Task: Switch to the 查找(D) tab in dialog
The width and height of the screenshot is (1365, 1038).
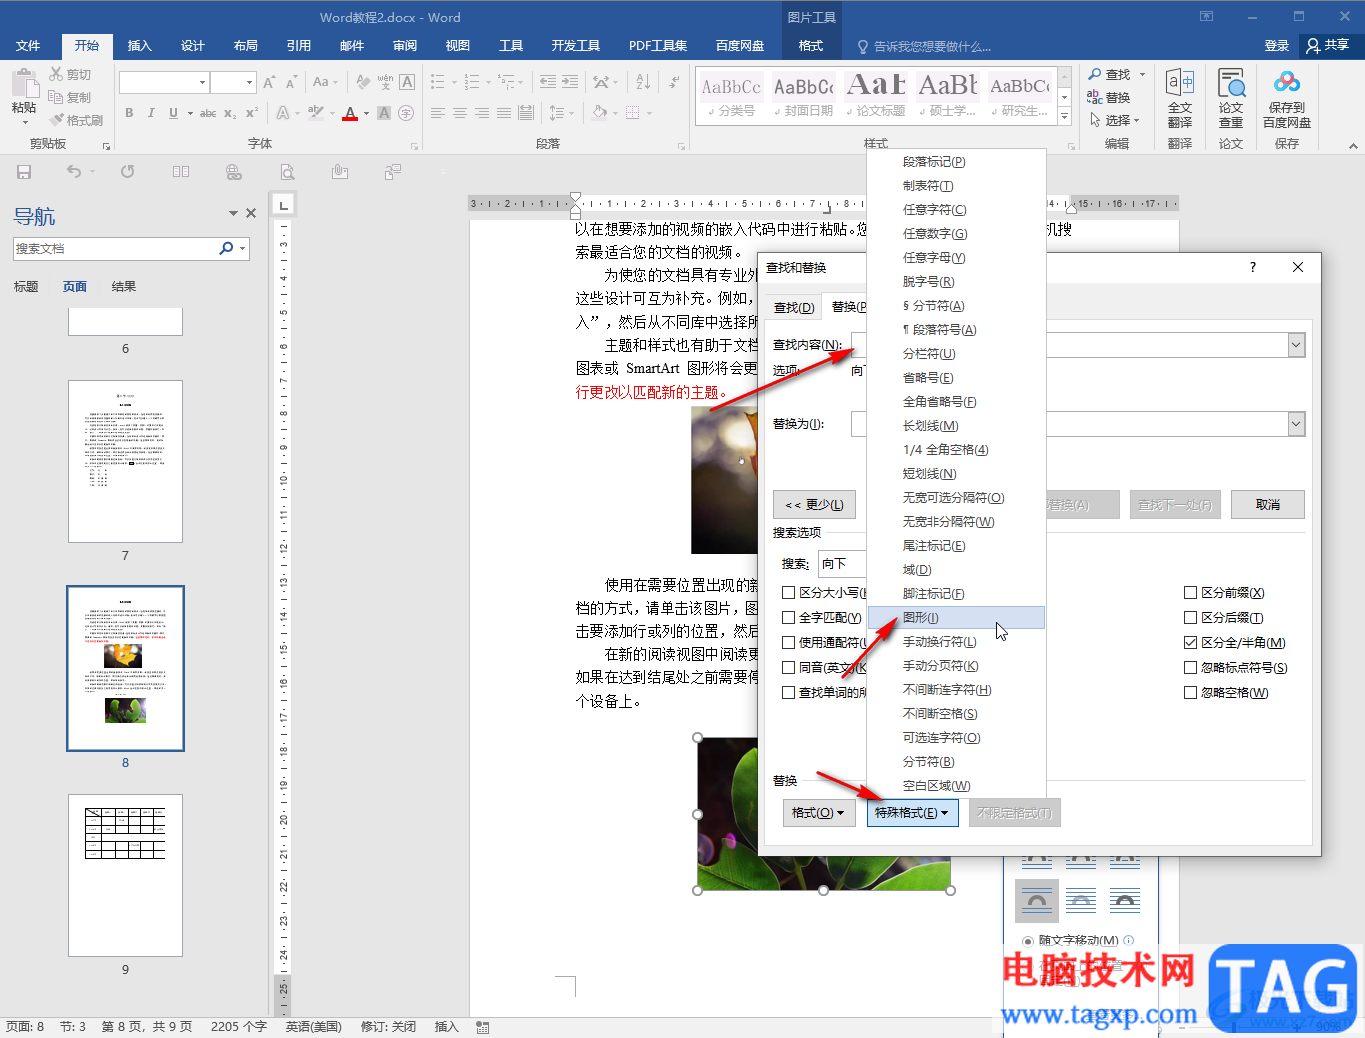Action: [794, 307]
